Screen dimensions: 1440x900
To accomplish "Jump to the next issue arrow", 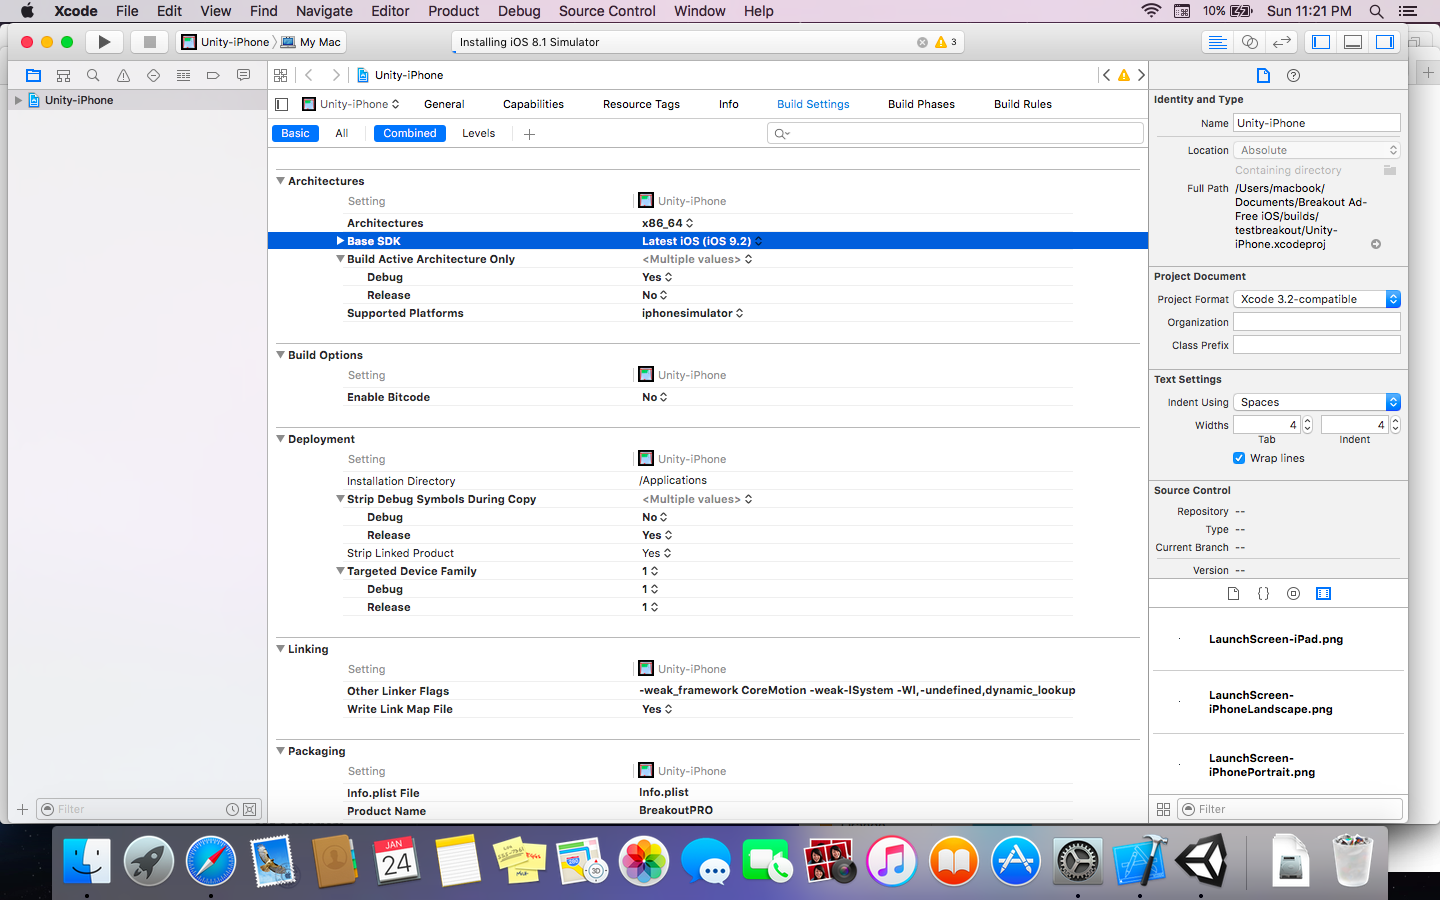I will click(x=1141, y=75).
